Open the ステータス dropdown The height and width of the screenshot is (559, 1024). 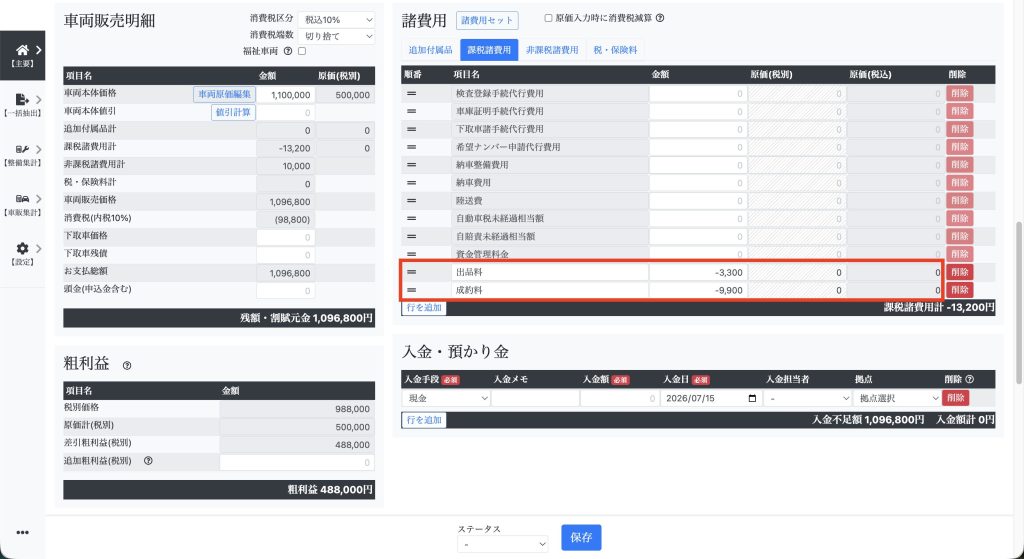[x=502, y=544]
